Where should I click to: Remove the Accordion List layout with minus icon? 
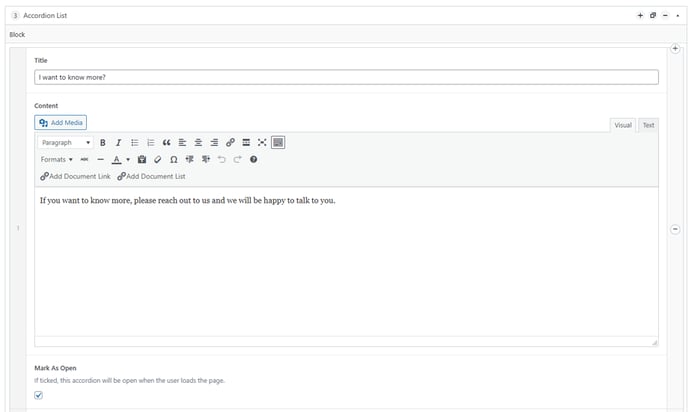[665, 15]
